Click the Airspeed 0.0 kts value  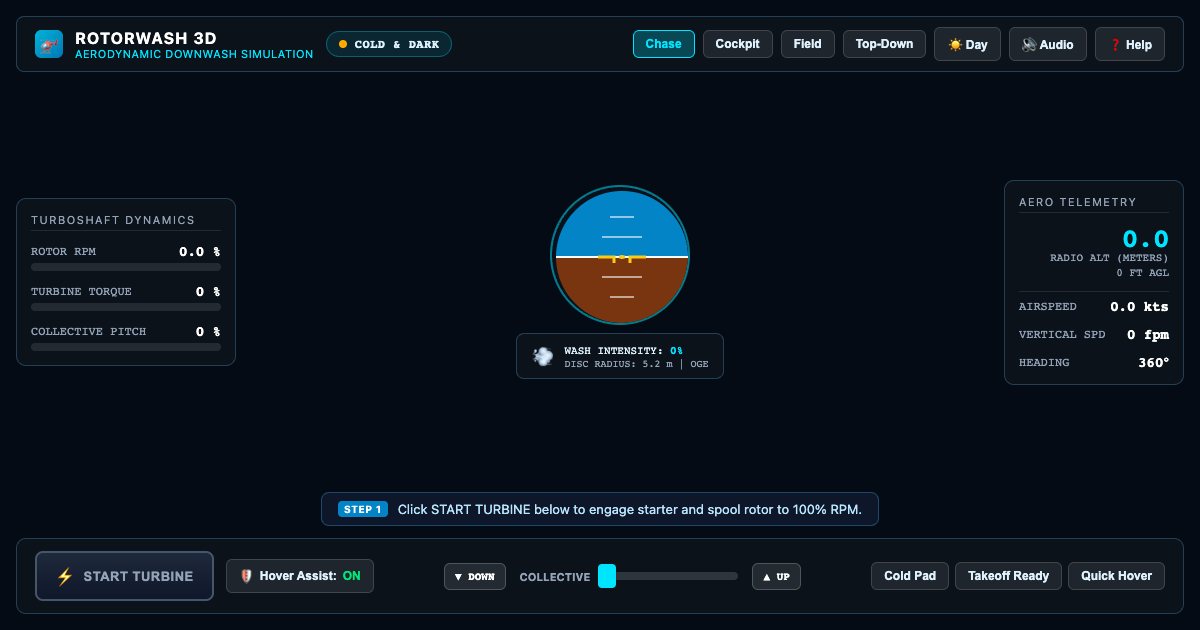(x=1139, y=307)
